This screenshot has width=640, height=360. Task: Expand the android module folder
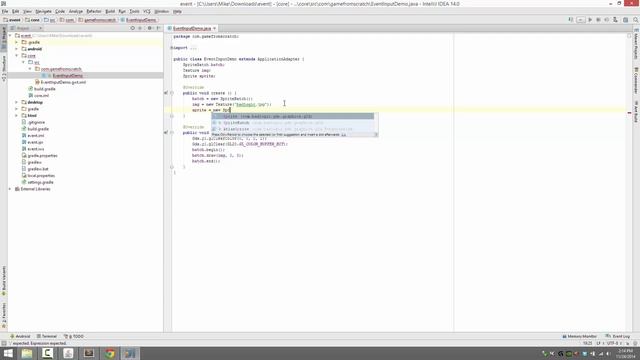[17, 49]
